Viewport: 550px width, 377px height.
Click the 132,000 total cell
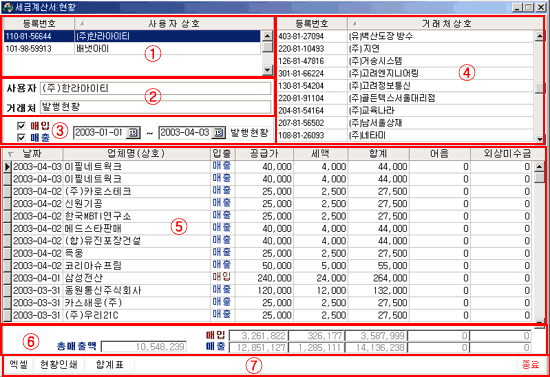tap(378, 290)
